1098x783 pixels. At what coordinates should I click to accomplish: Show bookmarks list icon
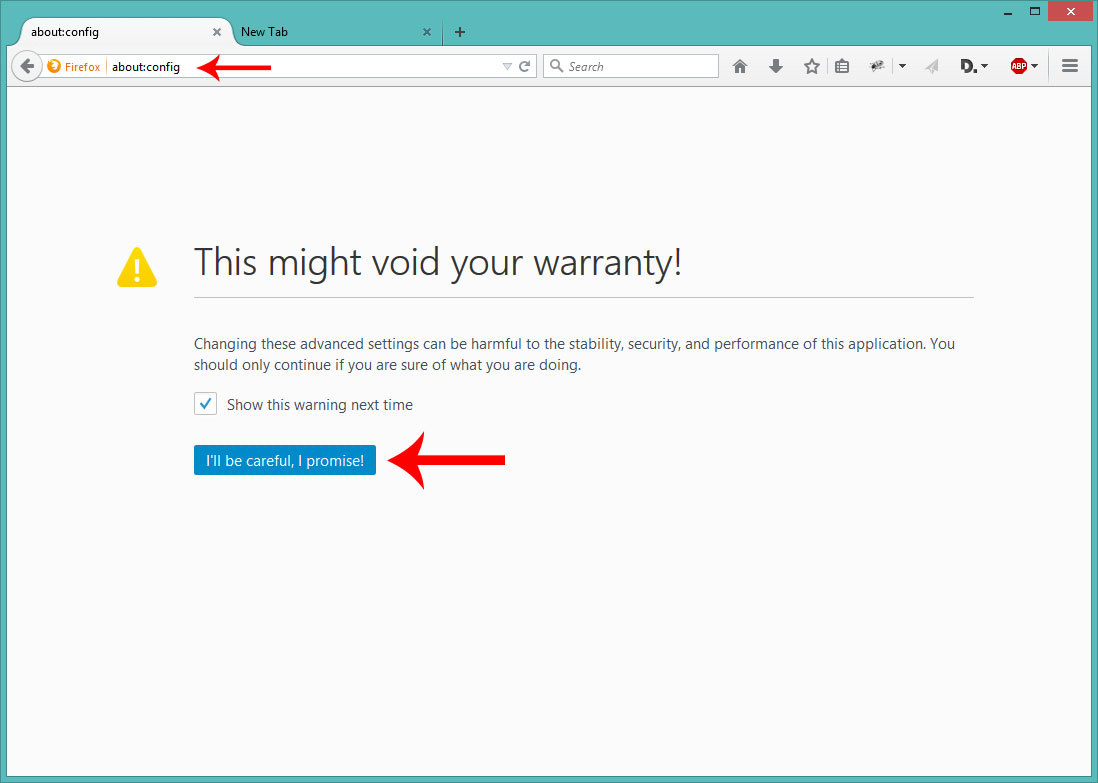click(x=842, y=67)
